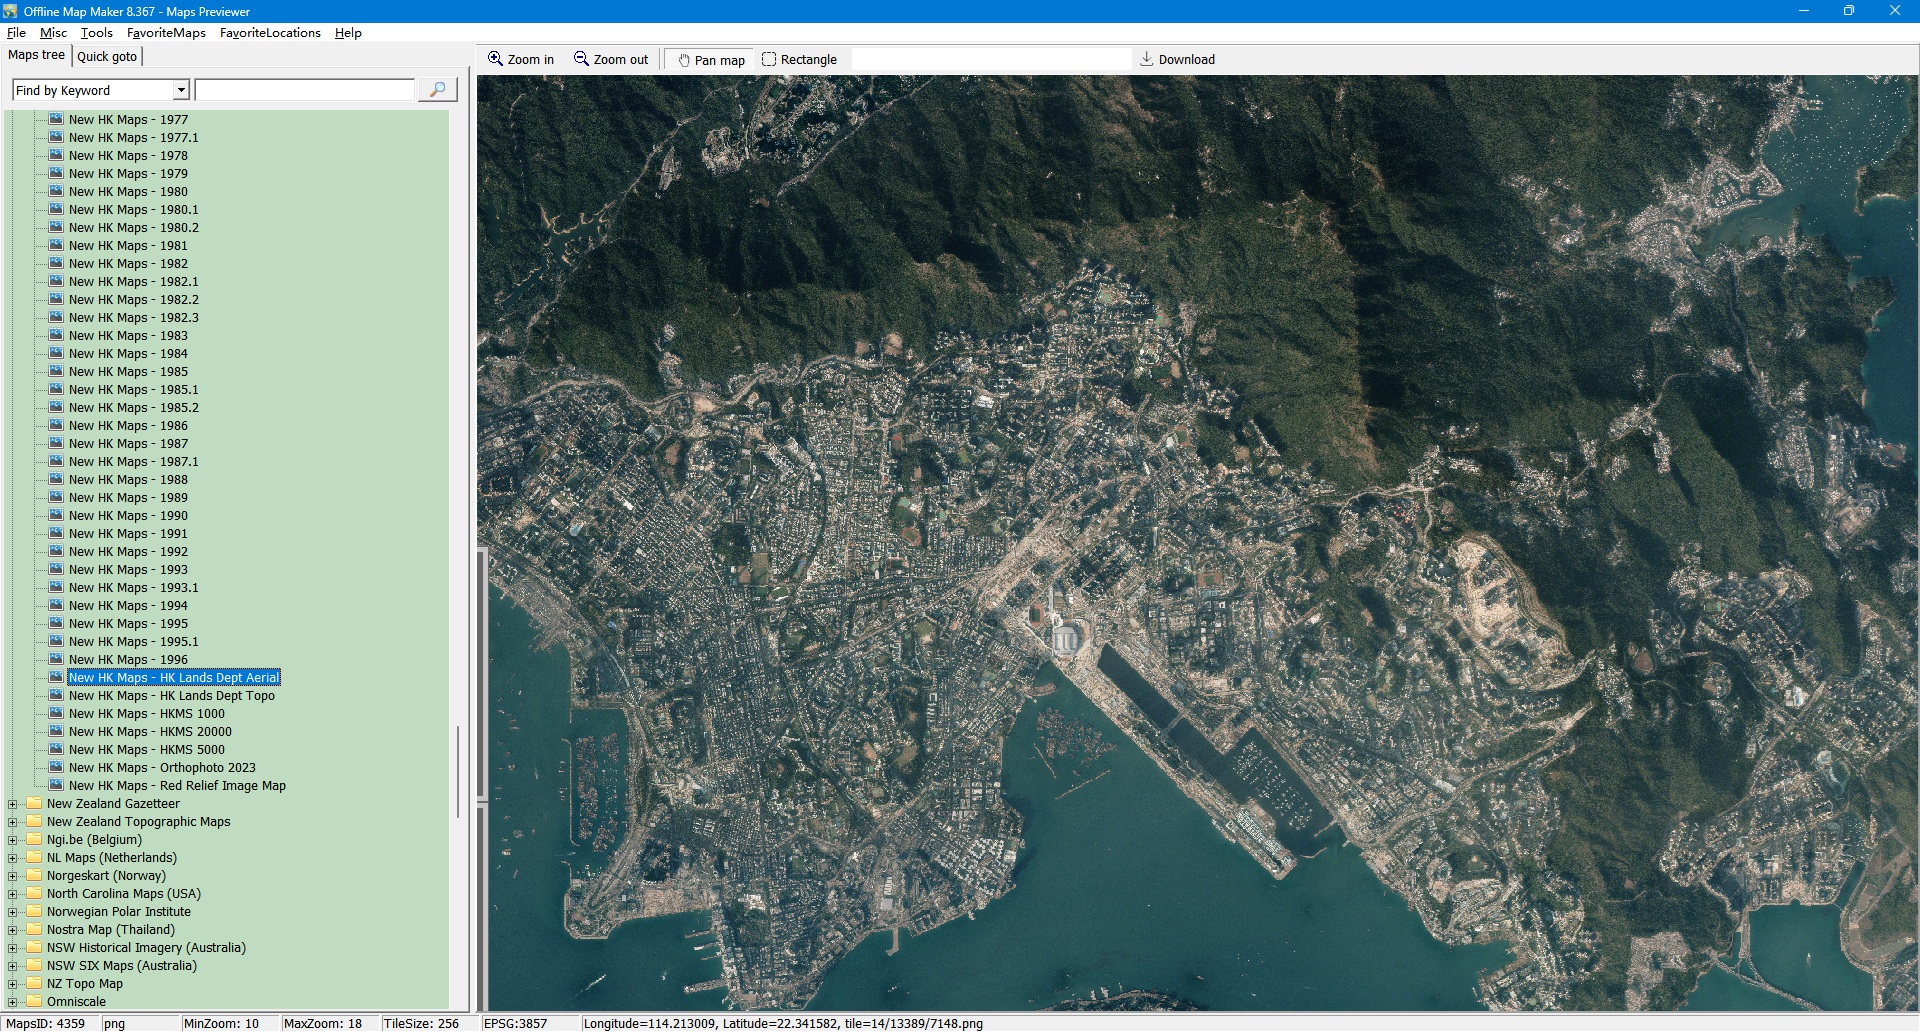Click map icon for New HK Maps - 1977
Image resolution: width=1920 pixels, height=1032 pixels.
tap(56, 119)
